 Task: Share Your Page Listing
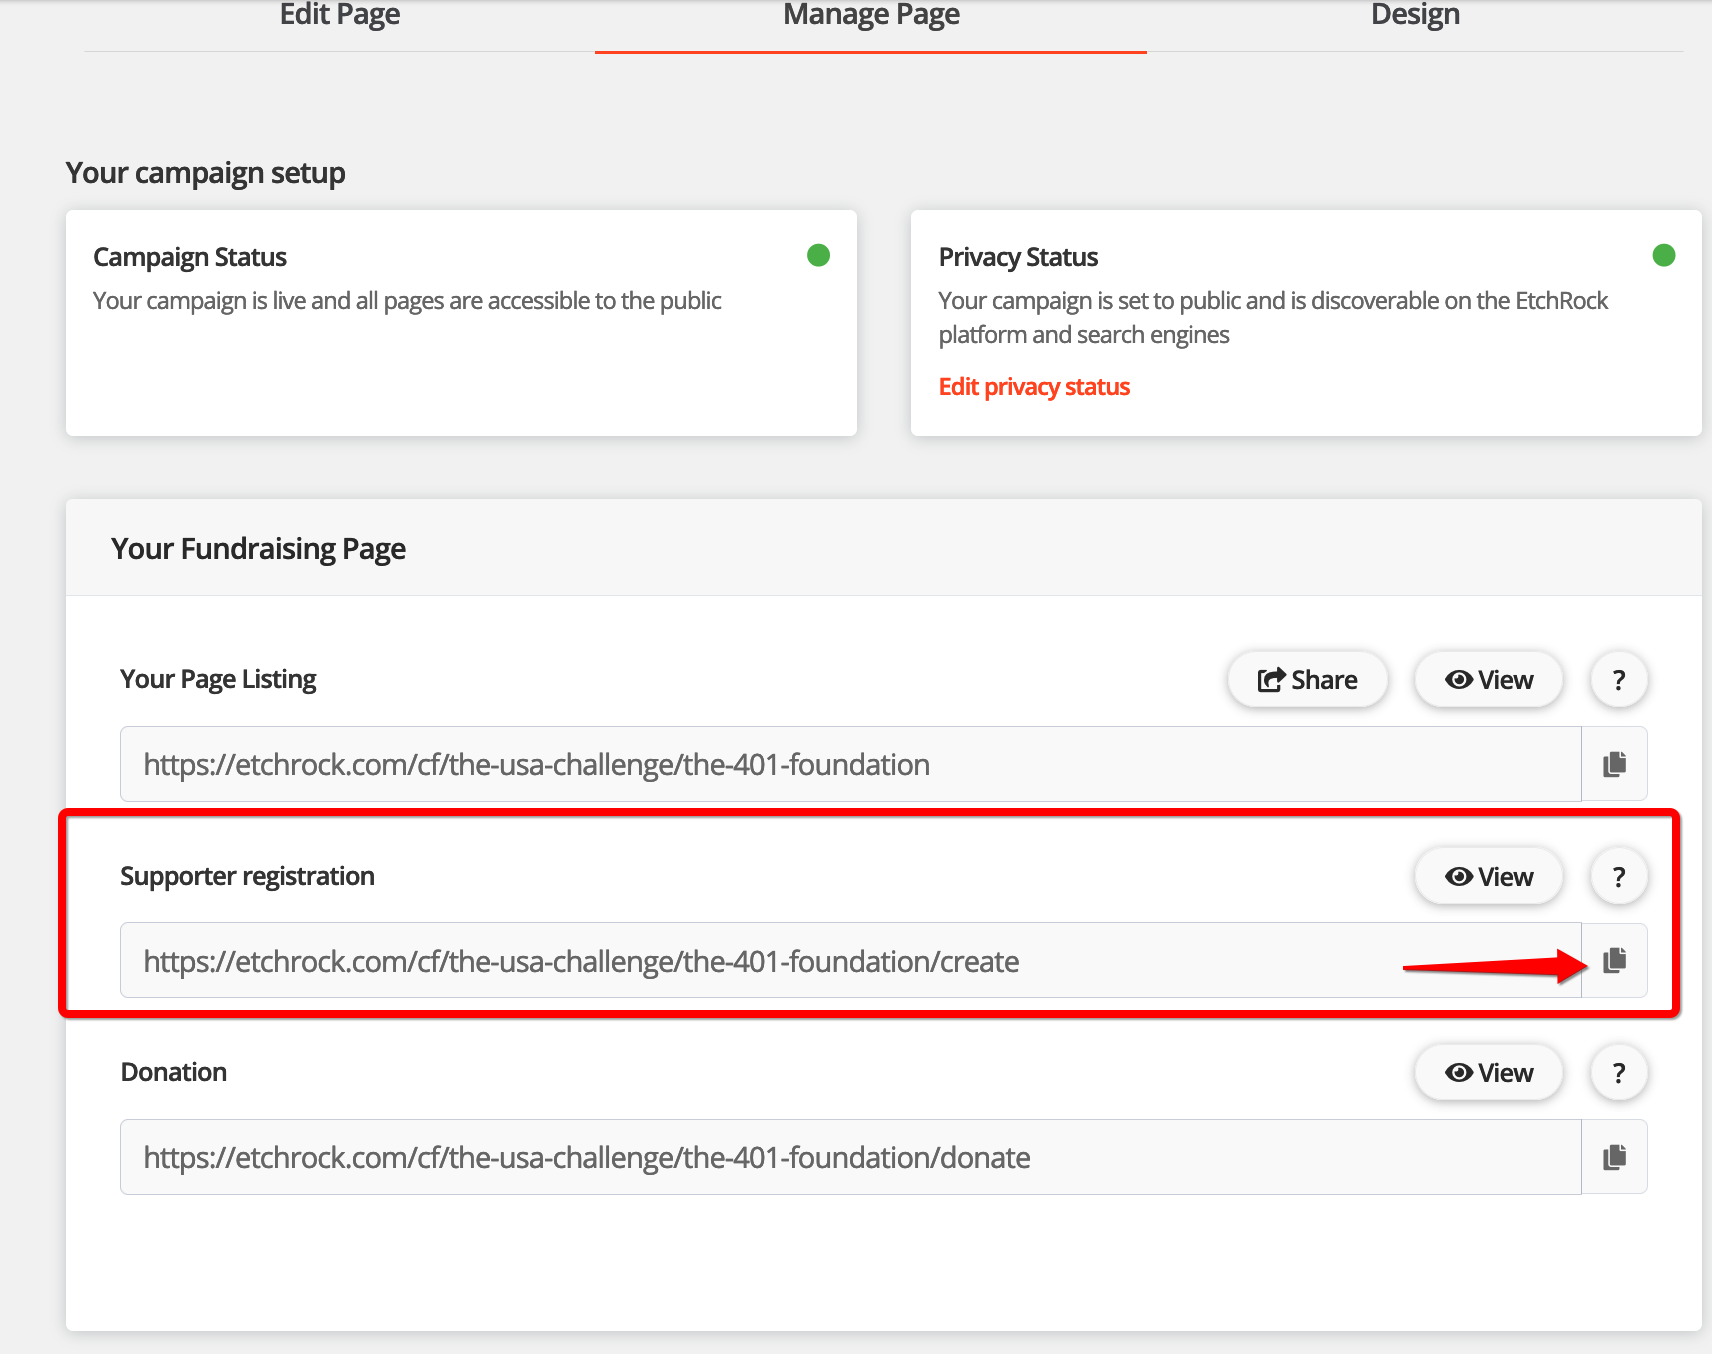tap(1307, 680)
